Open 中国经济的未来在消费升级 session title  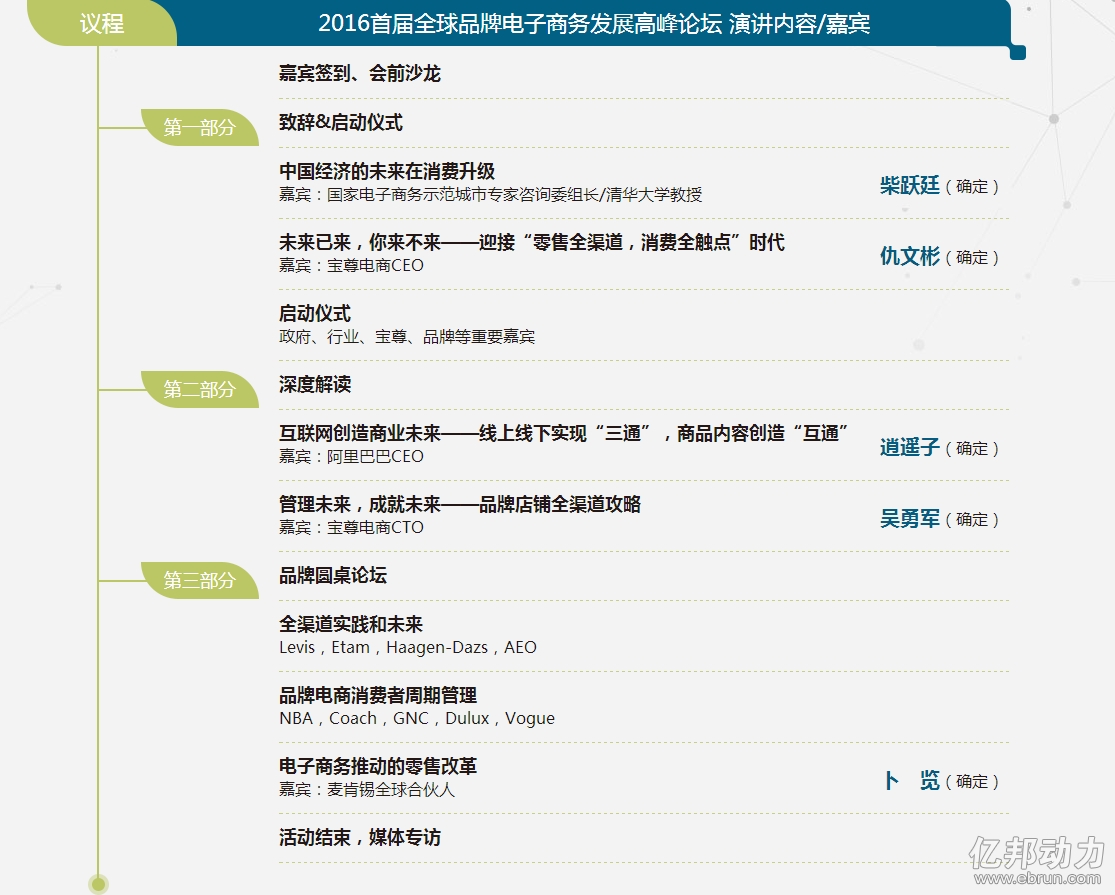coord(387,171)
